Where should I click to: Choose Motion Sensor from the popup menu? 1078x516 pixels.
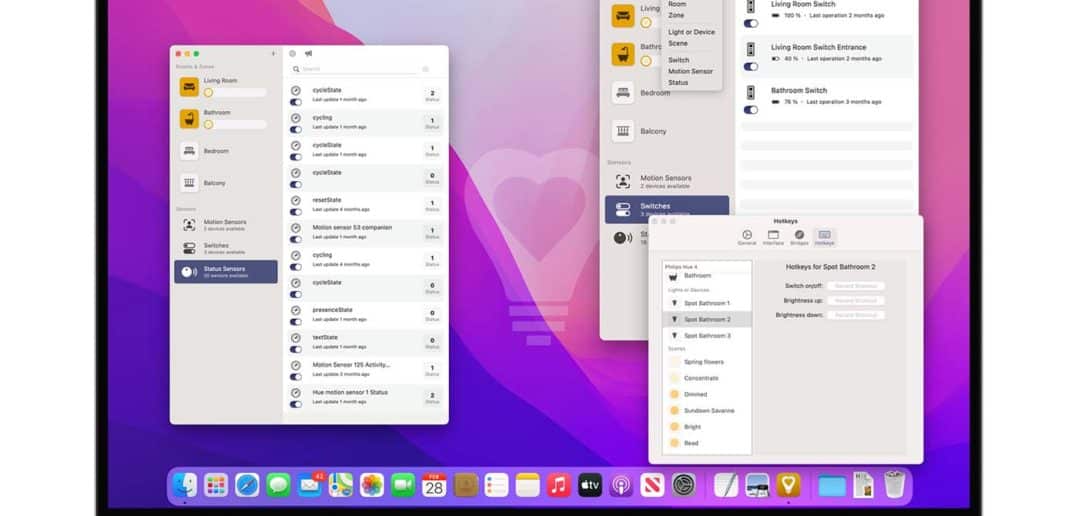(689, 71)
